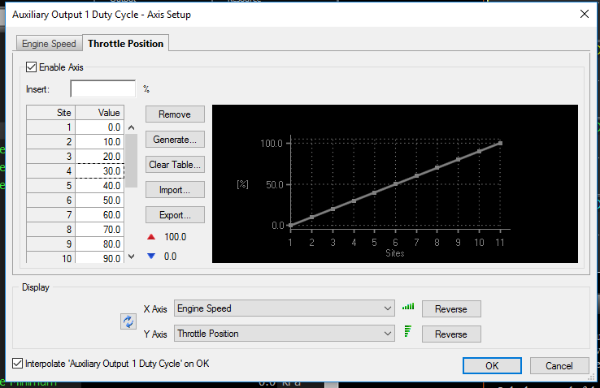
Task: Click the blue minimum value triangle icon
Action: pos(151,256)
